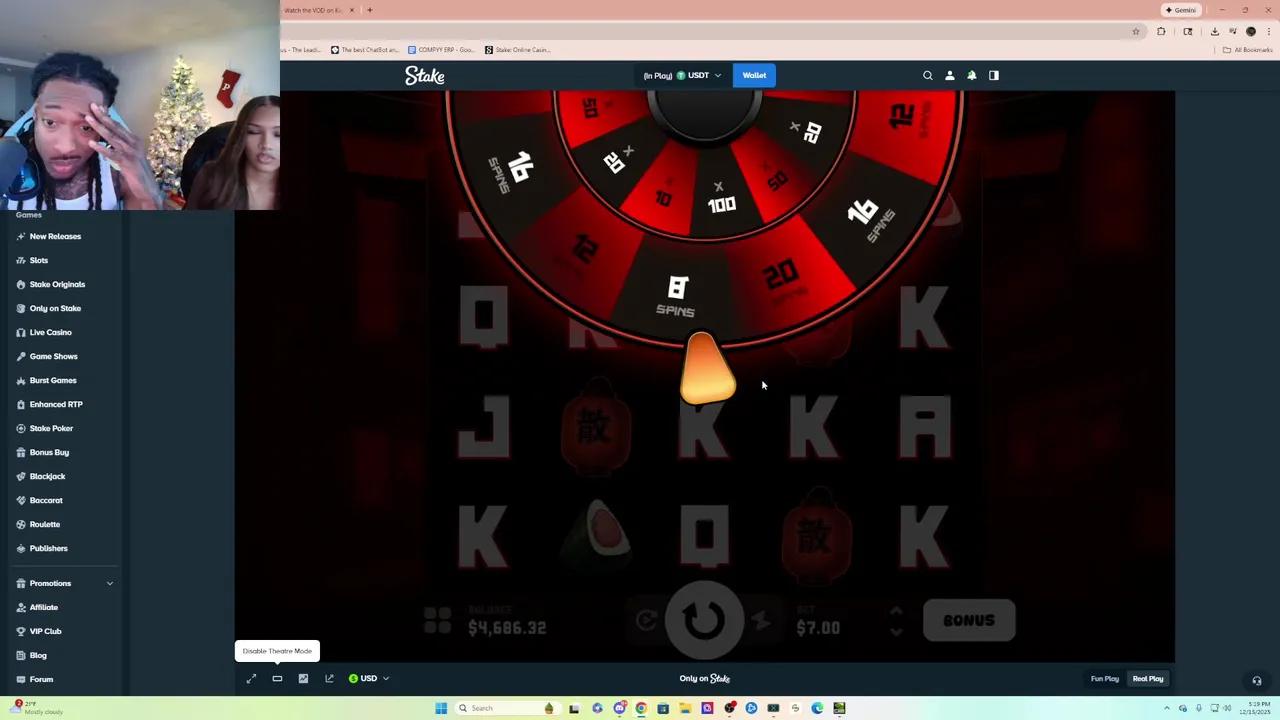The height and width of the screenshot is (720, 1280).
Task: Open Chrome three-dot menu
Action: pyautogui.click(x=1268, y=31)
